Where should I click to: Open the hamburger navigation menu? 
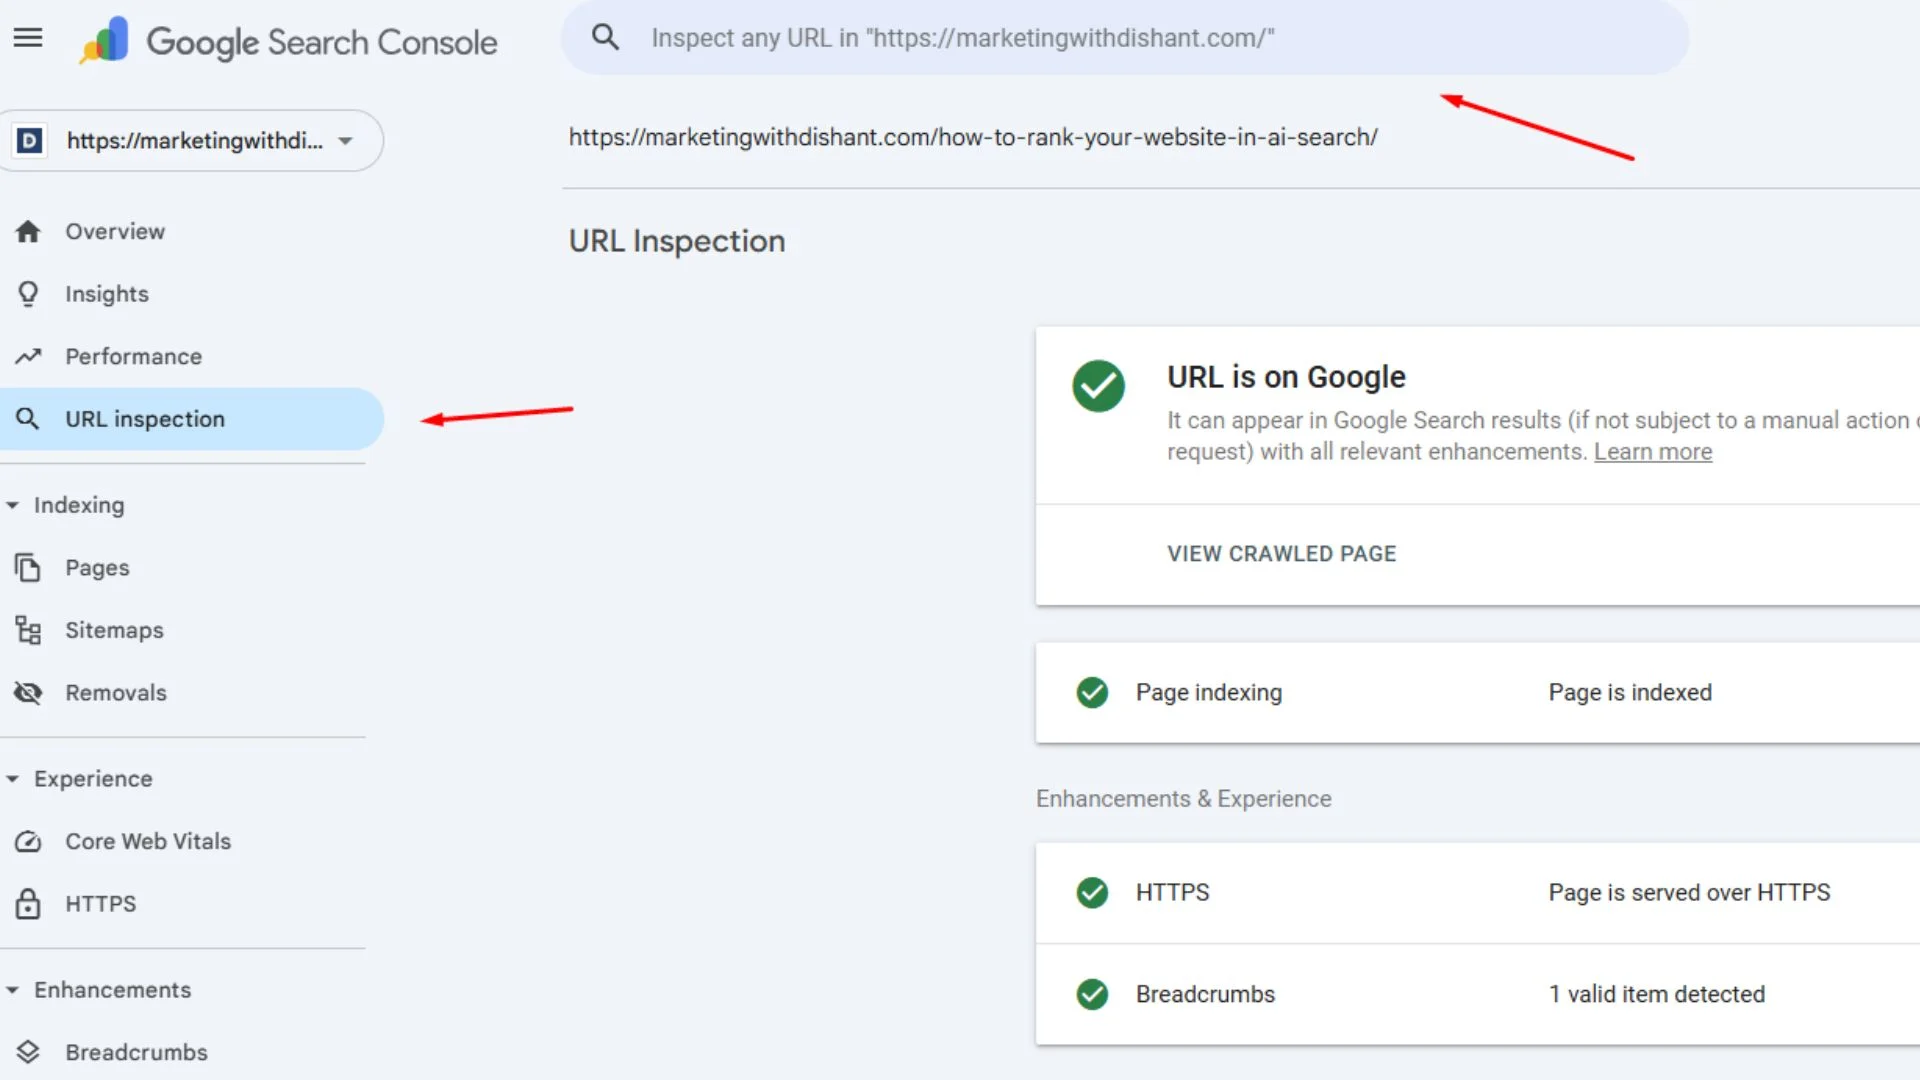[x=28, y=38]
